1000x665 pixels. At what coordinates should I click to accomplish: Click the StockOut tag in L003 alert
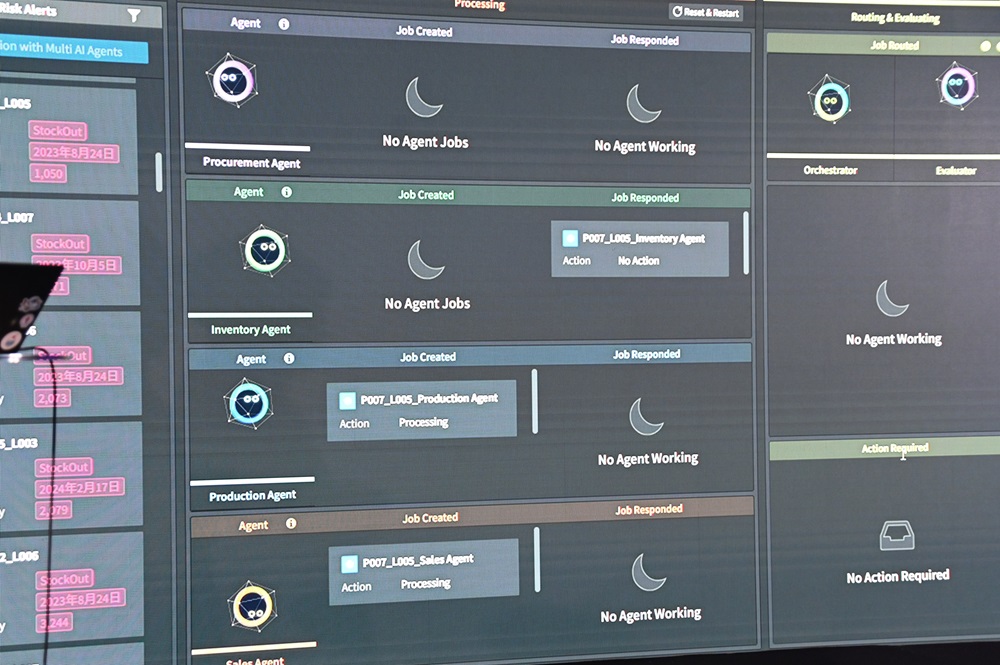(x=64, y=467)
